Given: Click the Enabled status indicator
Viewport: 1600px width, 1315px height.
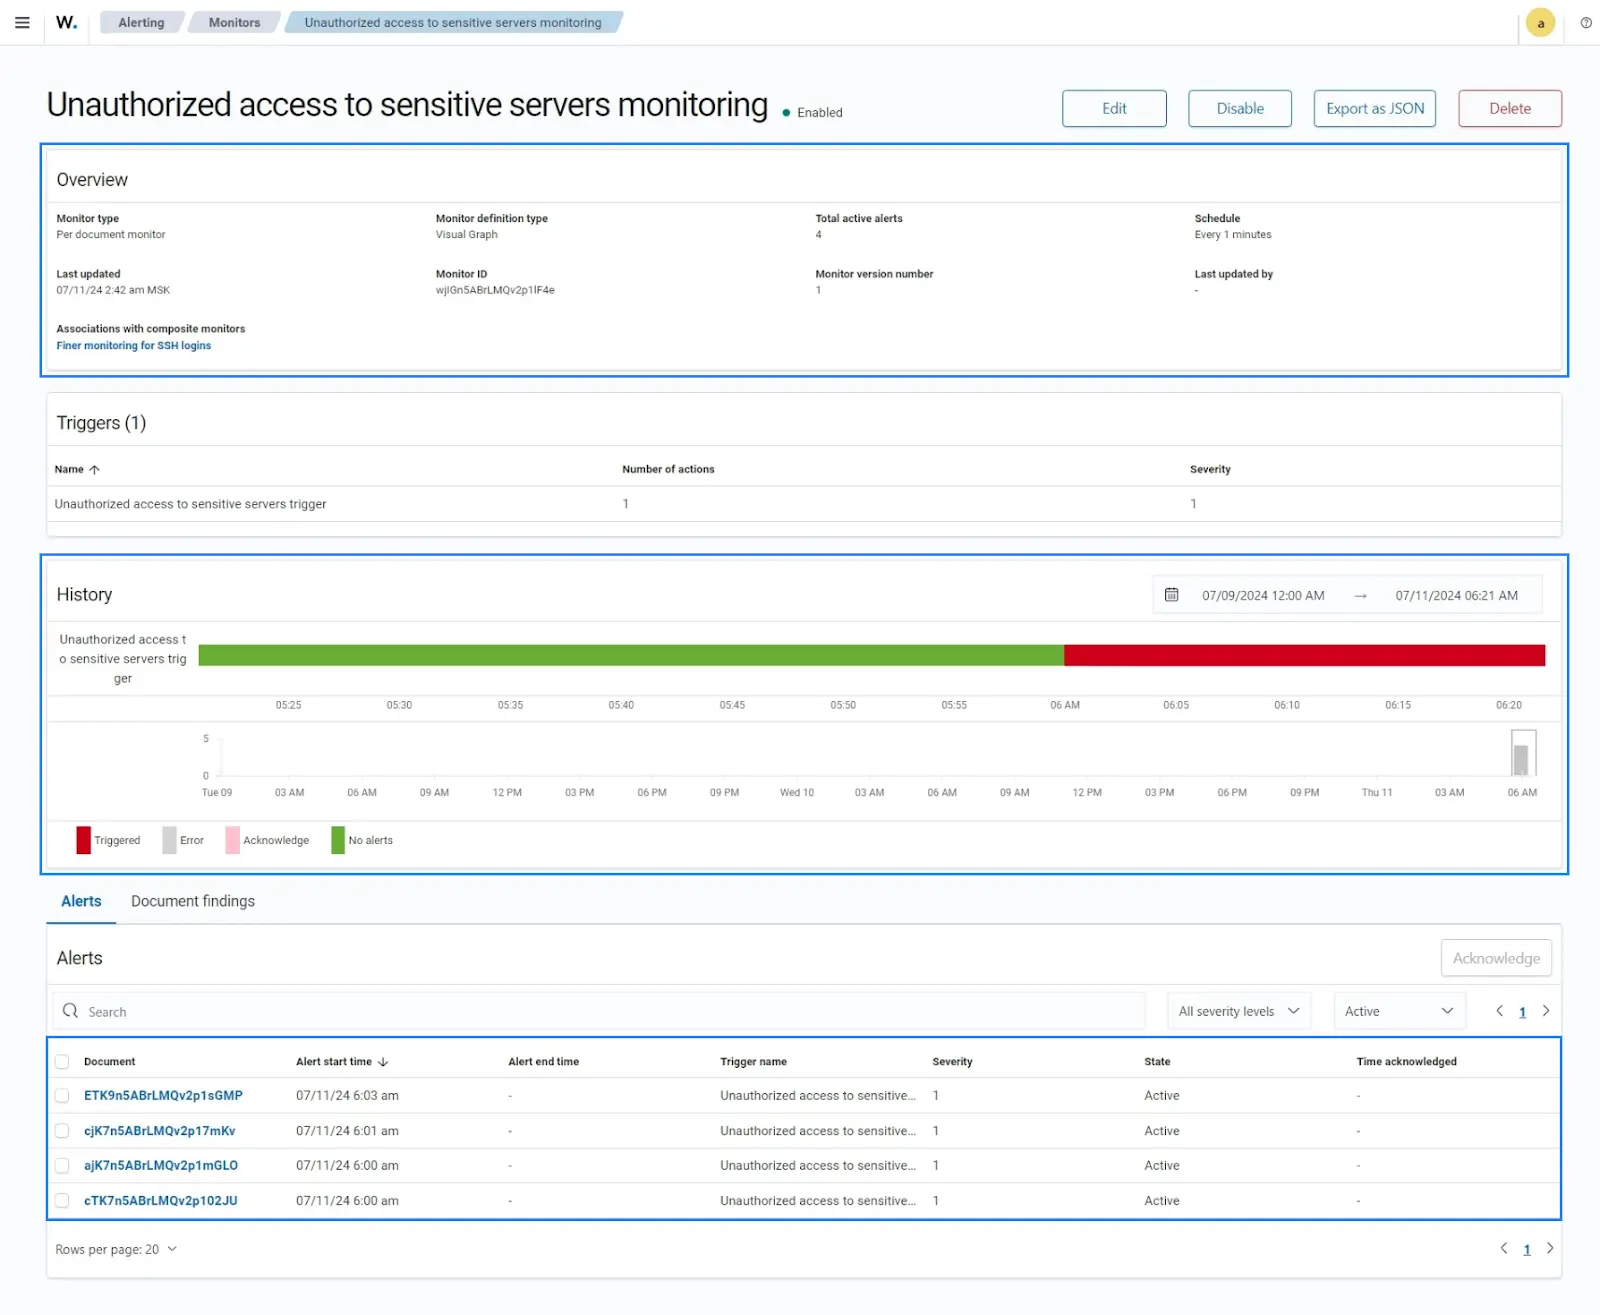Looking at the screenshot, I should coord(813,113).
